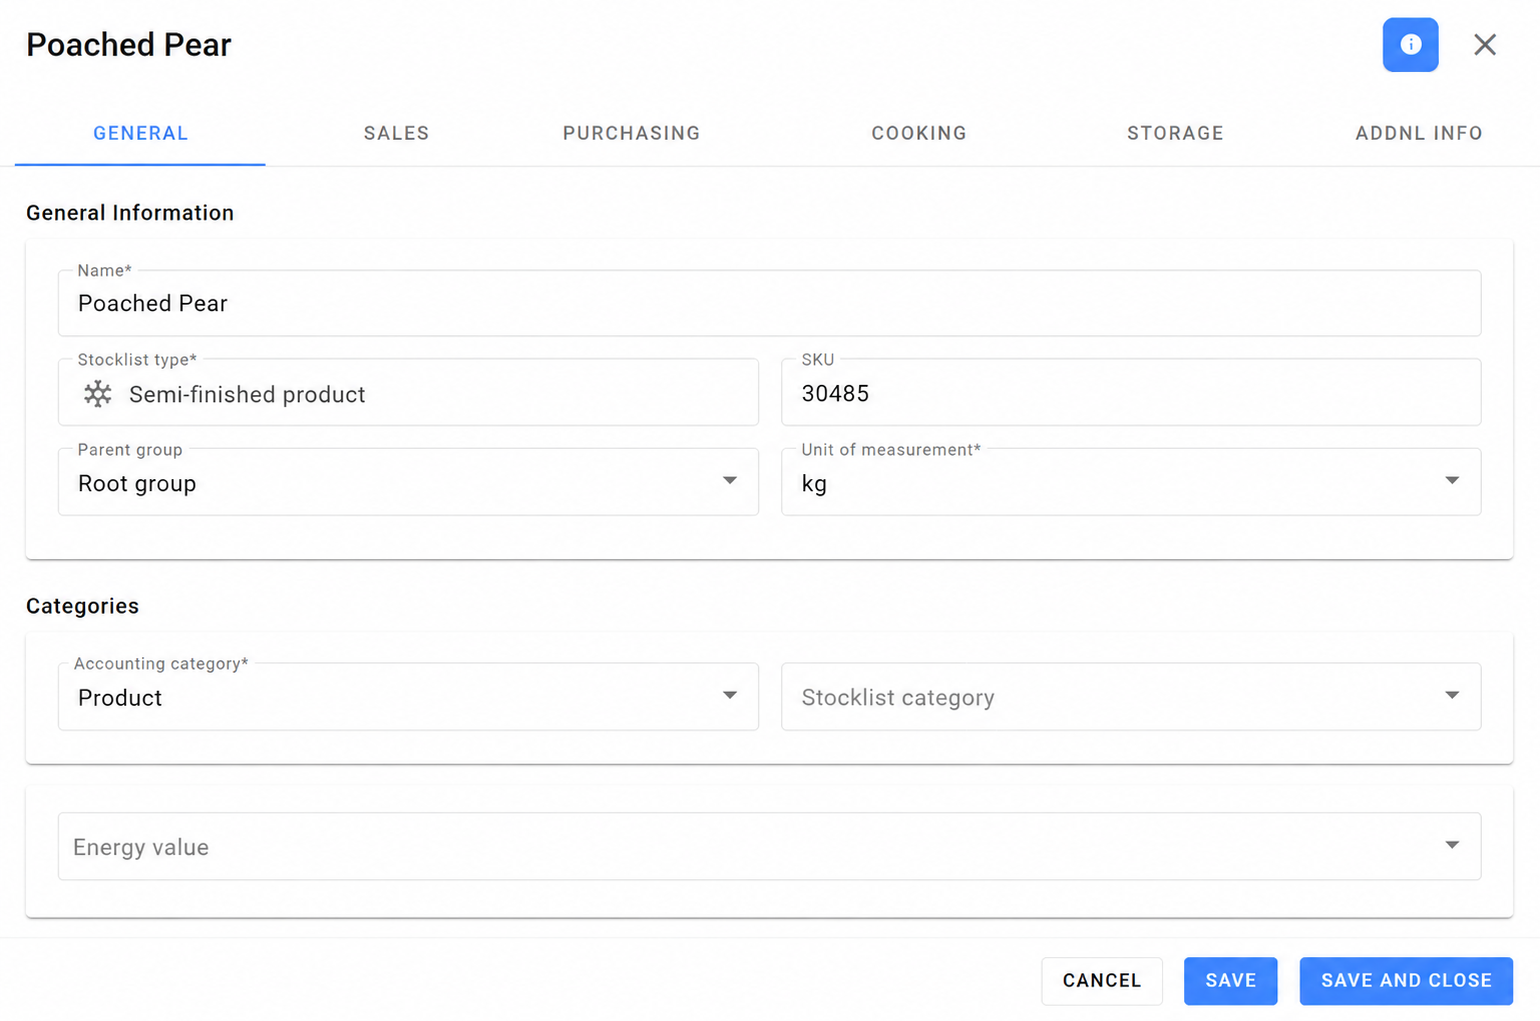Switch to the Addnl Info tab
The height and width of the screenshot is (1021, 1540).
click(1418, 133)
